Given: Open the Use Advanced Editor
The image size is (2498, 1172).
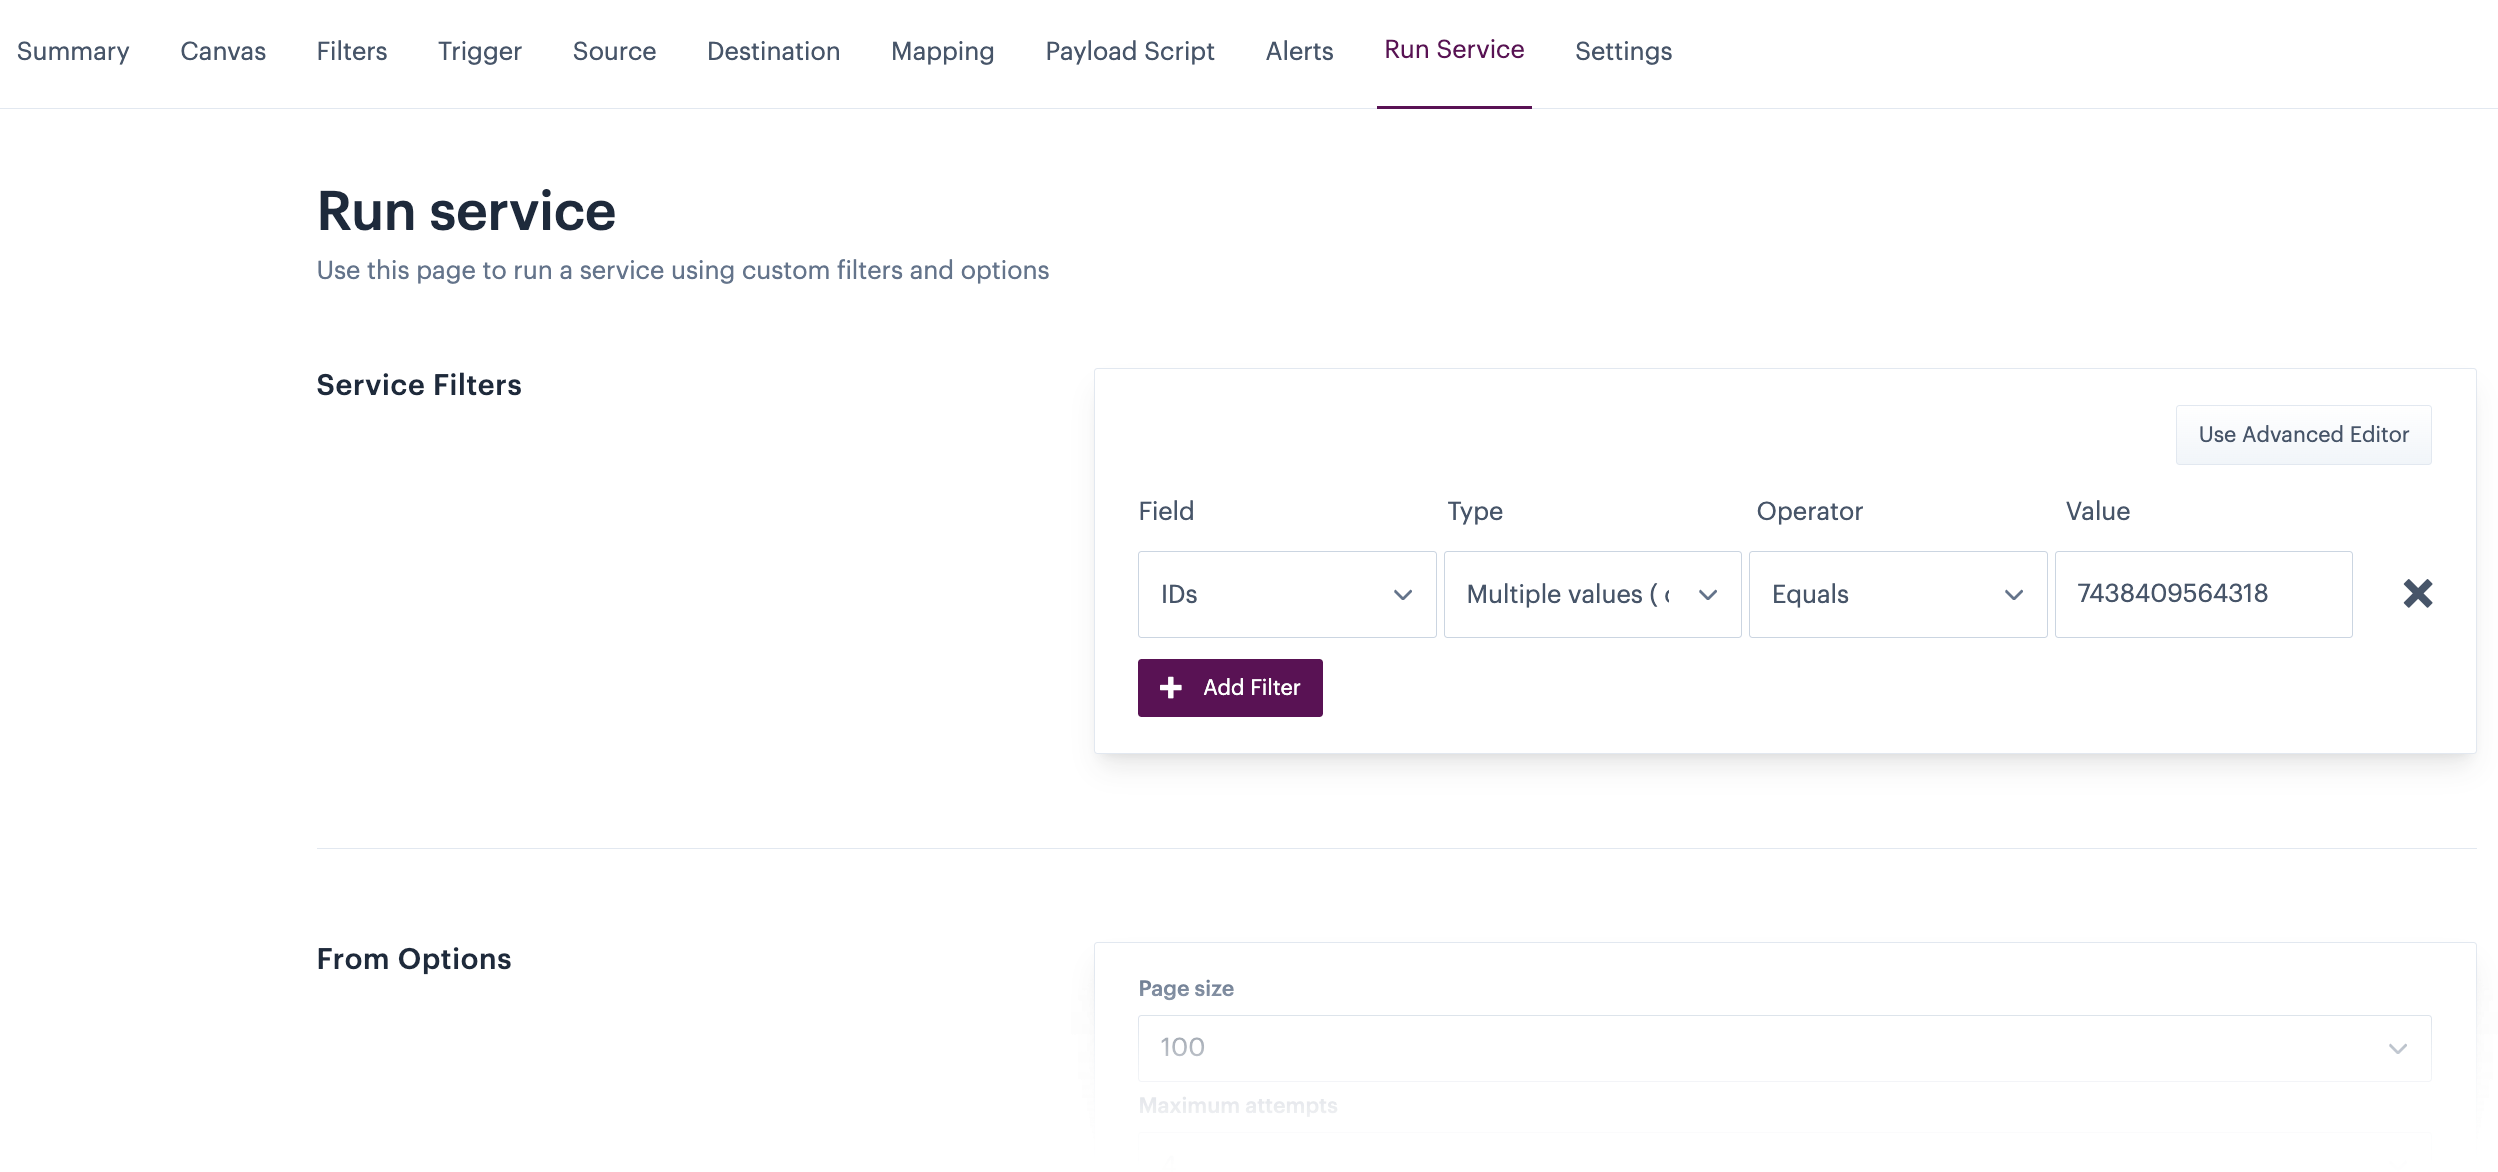Looking at the screenshot, I should coord(2302,435).
